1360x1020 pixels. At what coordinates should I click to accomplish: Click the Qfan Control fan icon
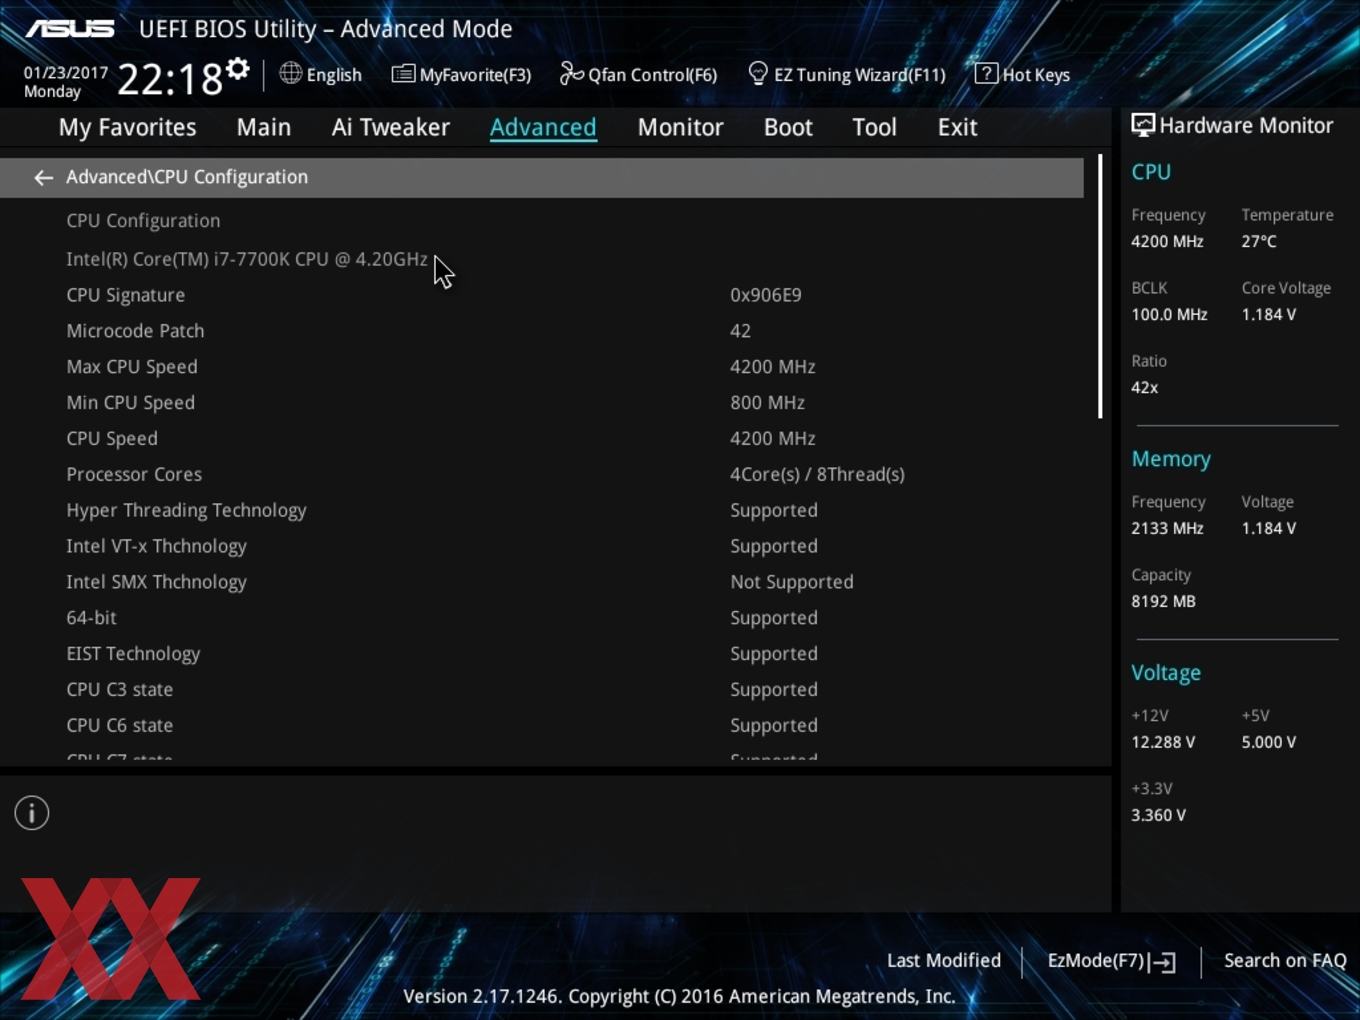pos(571,73)
